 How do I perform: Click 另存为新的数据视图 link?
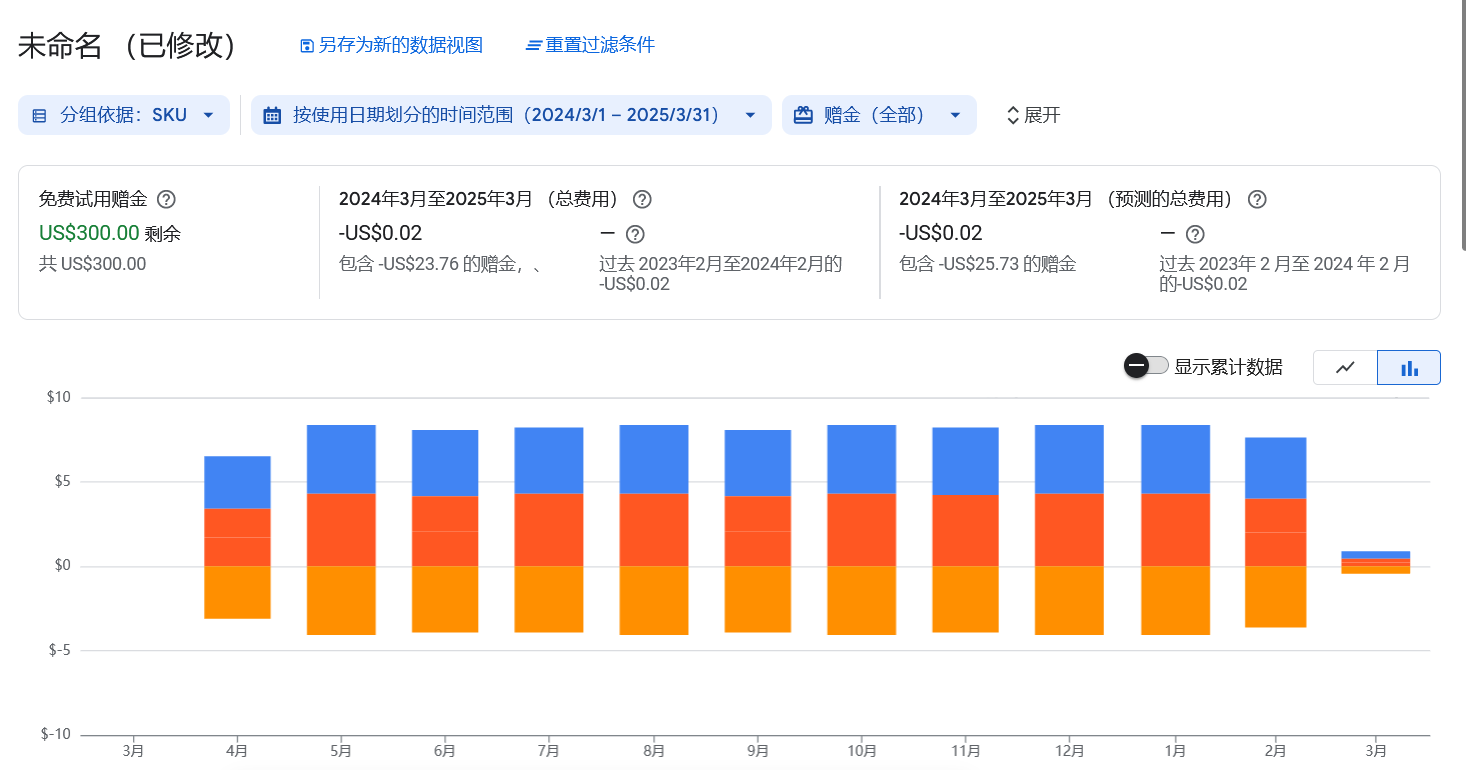coord(400,46)
